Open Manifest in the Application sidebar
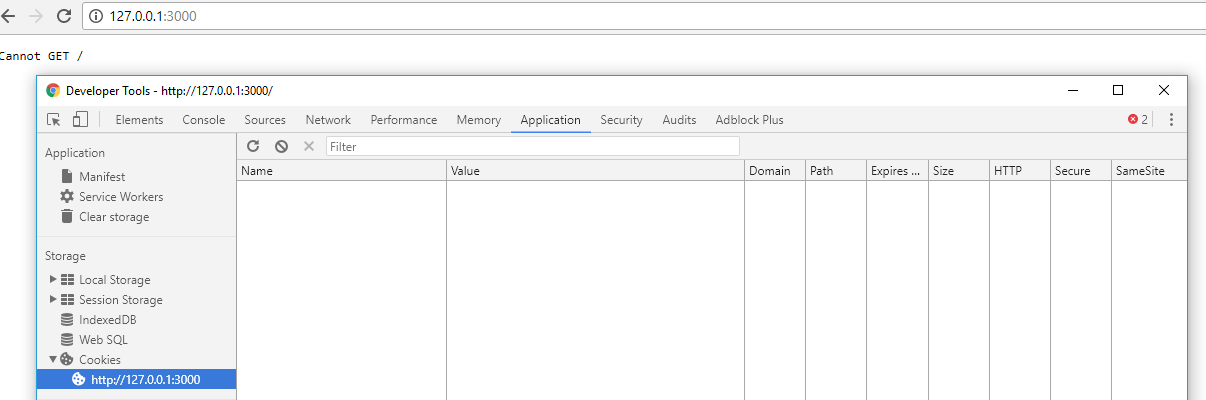1206x400 pixels. (x=102, y=177)
